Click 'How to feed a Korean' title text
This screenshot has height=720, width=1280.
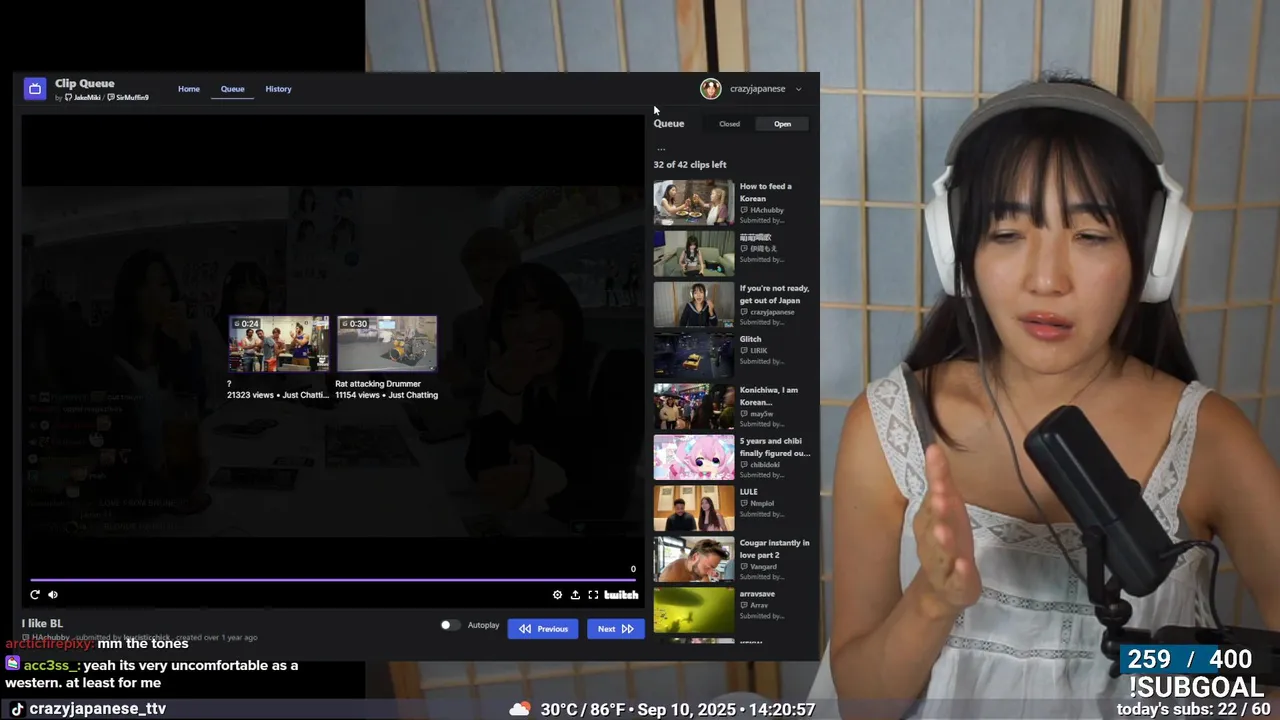pos(766,192)
